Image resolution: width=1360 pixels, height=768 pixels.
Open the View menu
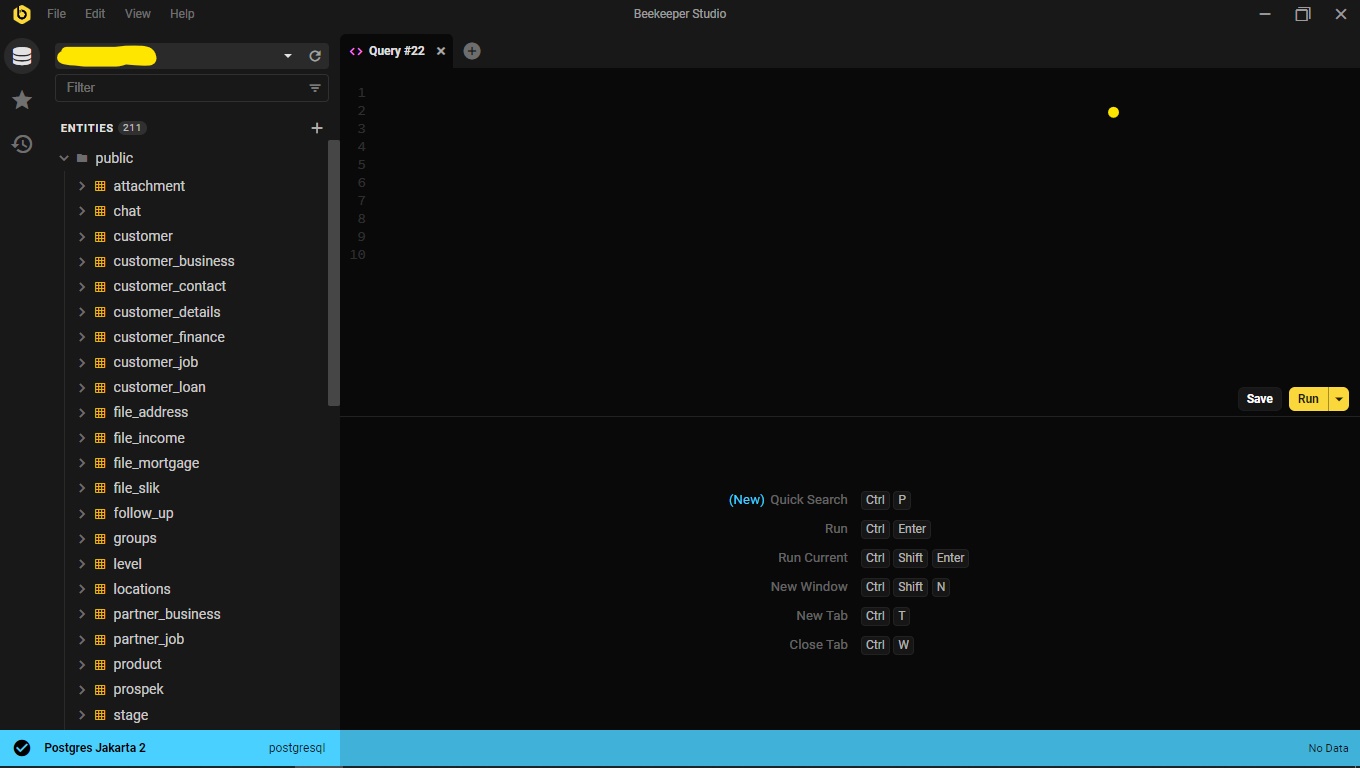[x=137, y=14]
